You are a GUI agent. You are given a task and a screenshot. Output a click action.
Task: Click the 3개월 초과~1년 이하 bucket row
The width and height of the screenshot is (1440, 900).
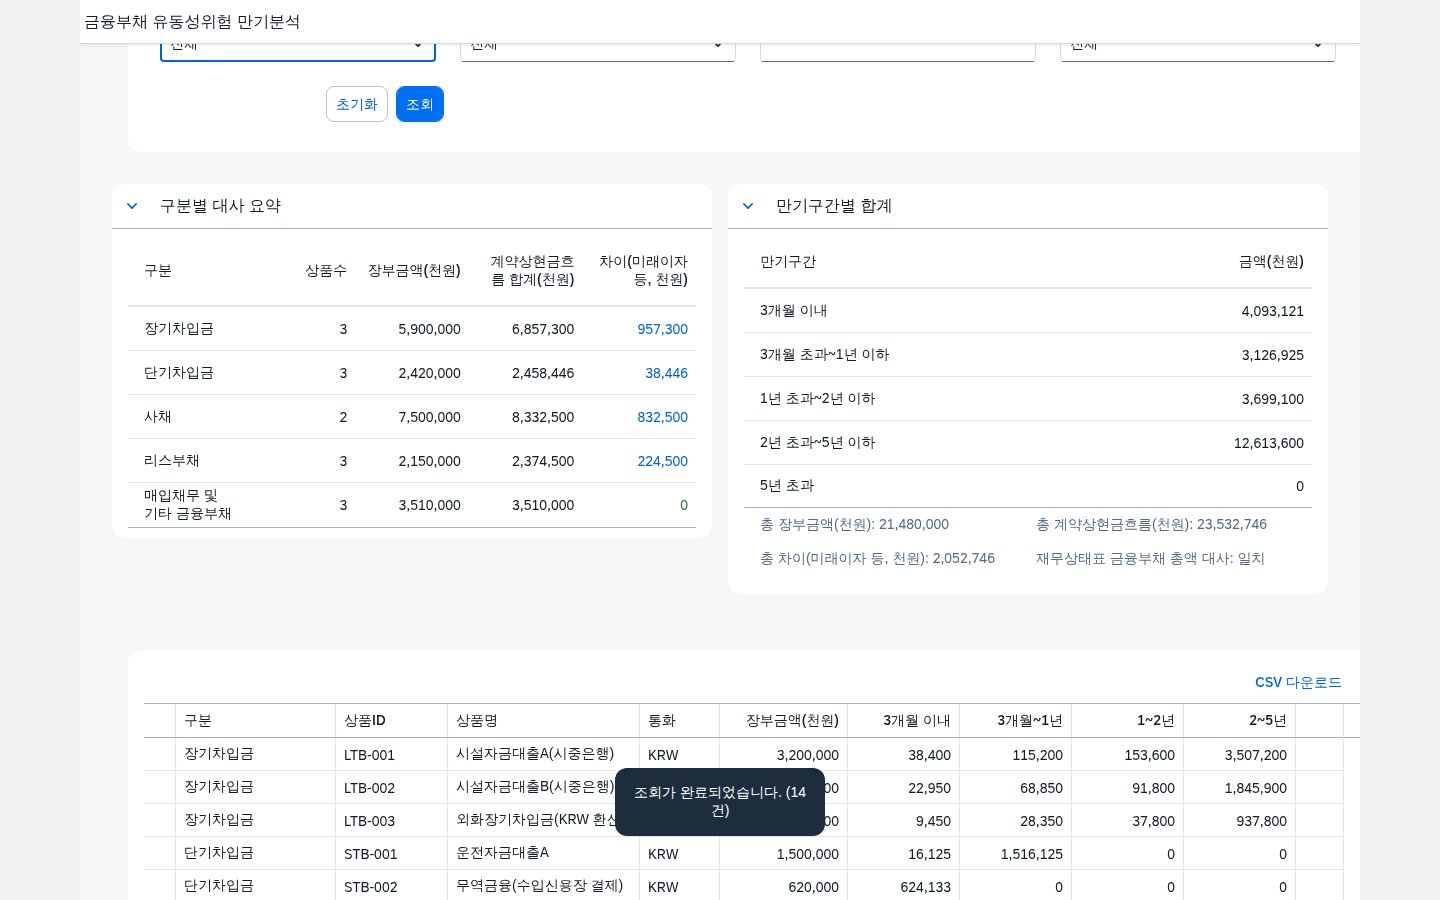click(x=1028, y=355)
